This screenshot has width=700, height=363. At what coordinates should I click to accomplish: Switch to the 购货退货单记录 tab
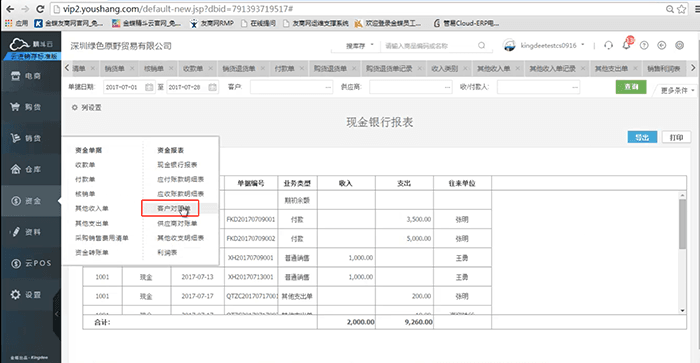coord(389,68)
